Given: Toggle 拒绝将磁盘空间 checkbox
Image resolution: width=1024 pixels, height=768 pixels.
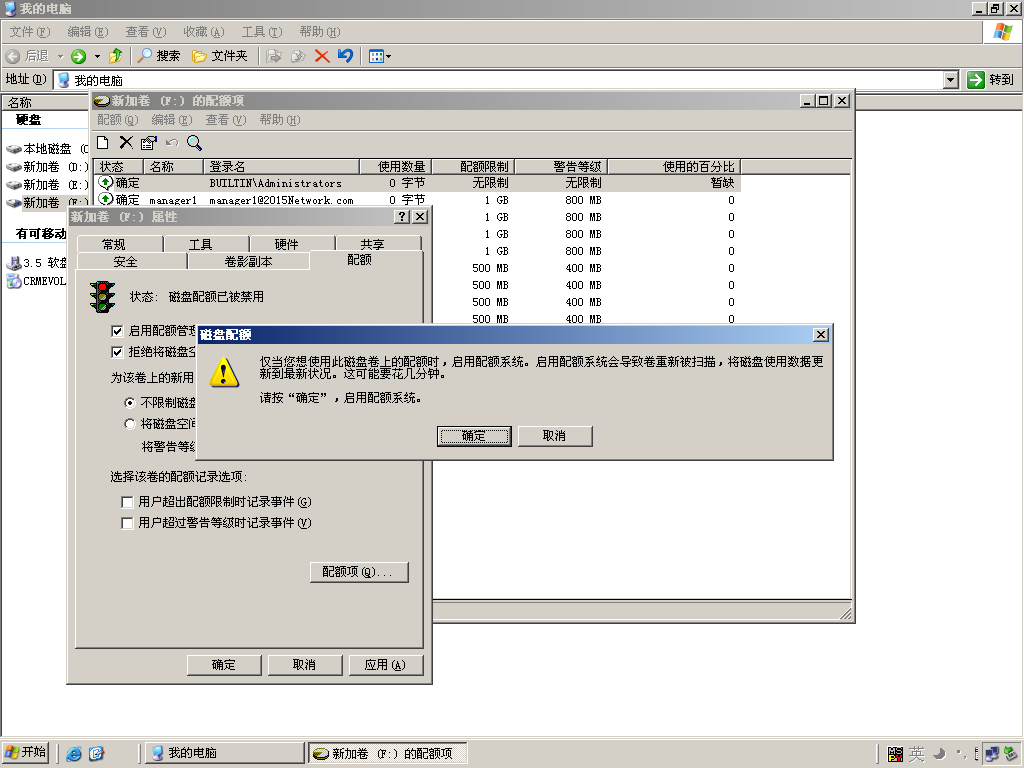Looking at the screenshot, I should [x=117, y=352].
